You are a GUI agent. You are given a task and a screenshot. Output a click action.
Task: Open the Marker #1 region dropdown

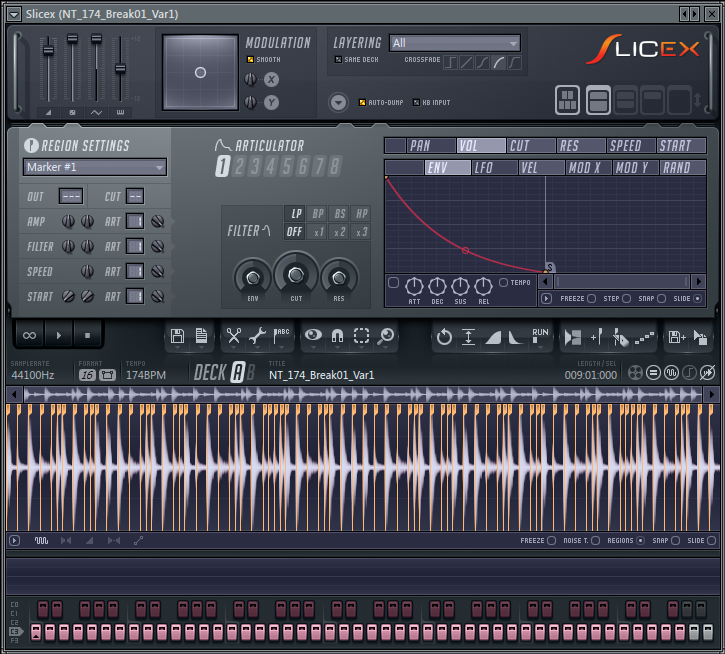coord(95,167)
